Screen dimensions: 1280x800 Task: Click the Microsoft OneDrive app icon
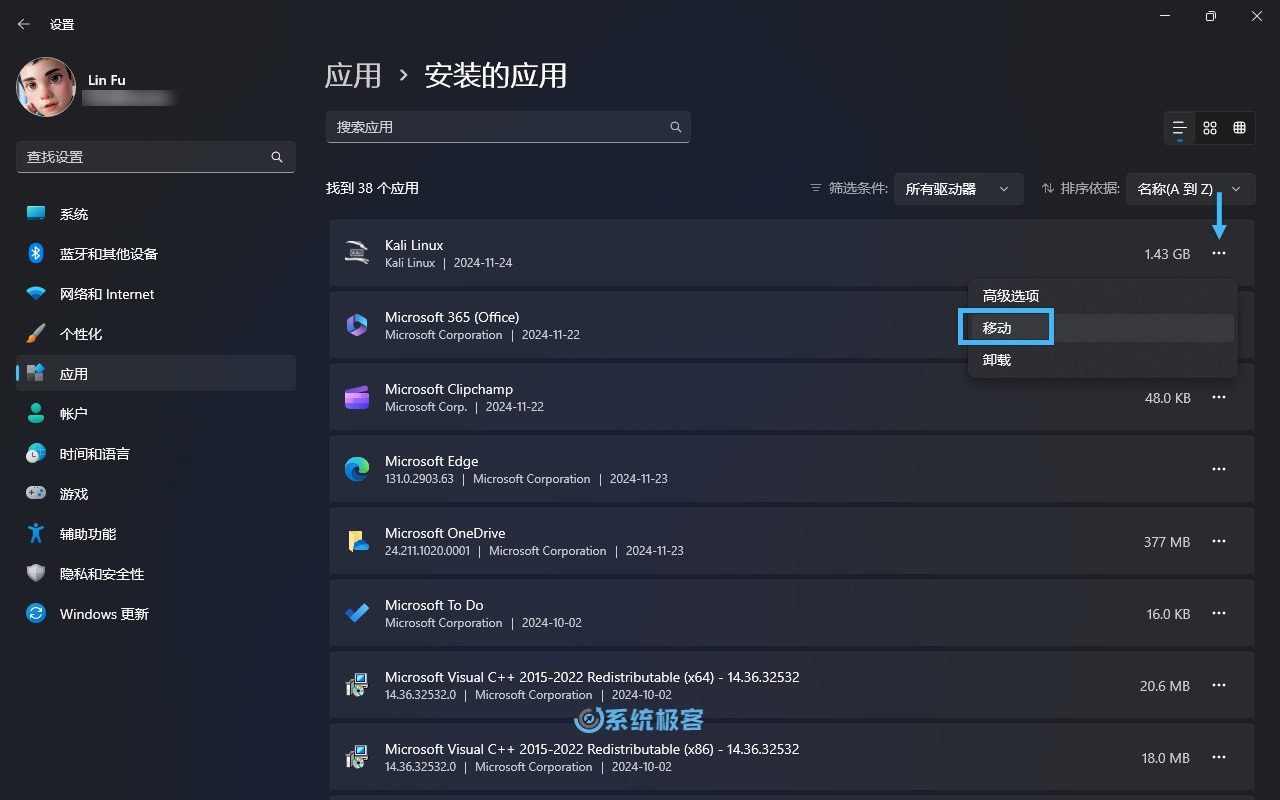click(357, 541)
